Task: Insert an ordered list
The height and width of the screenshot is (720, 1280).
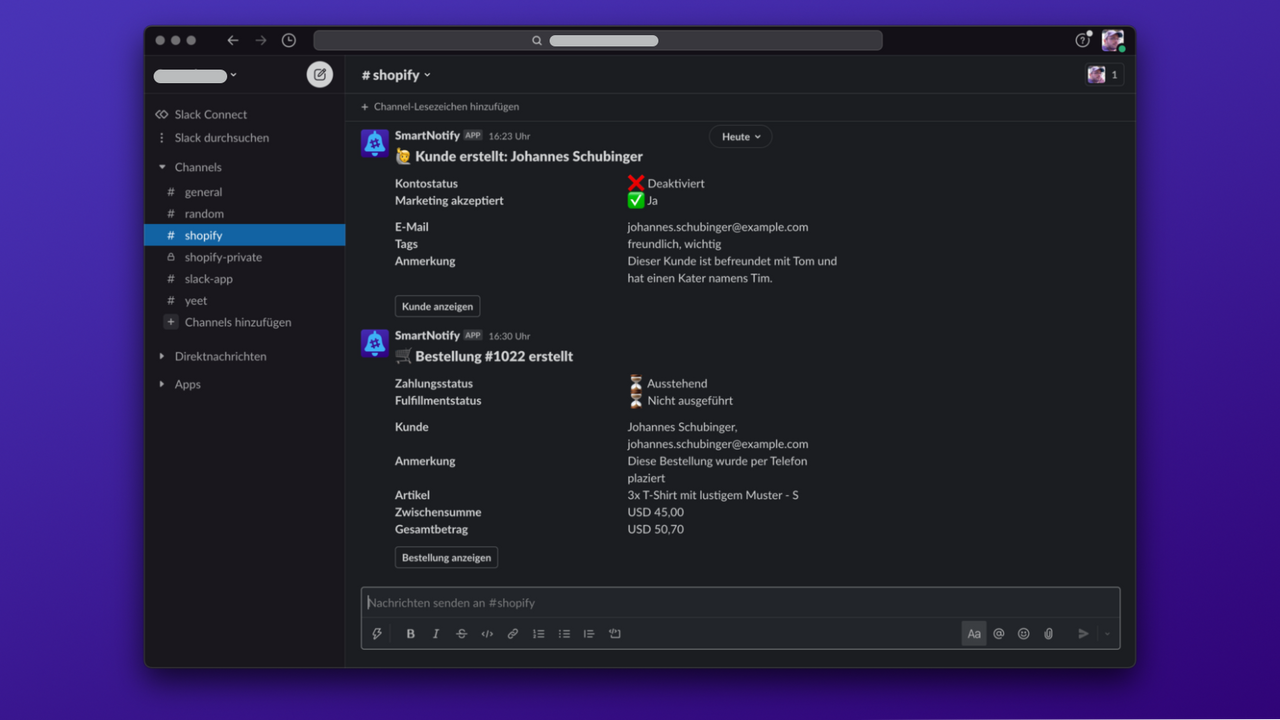Action: point(538,633)
